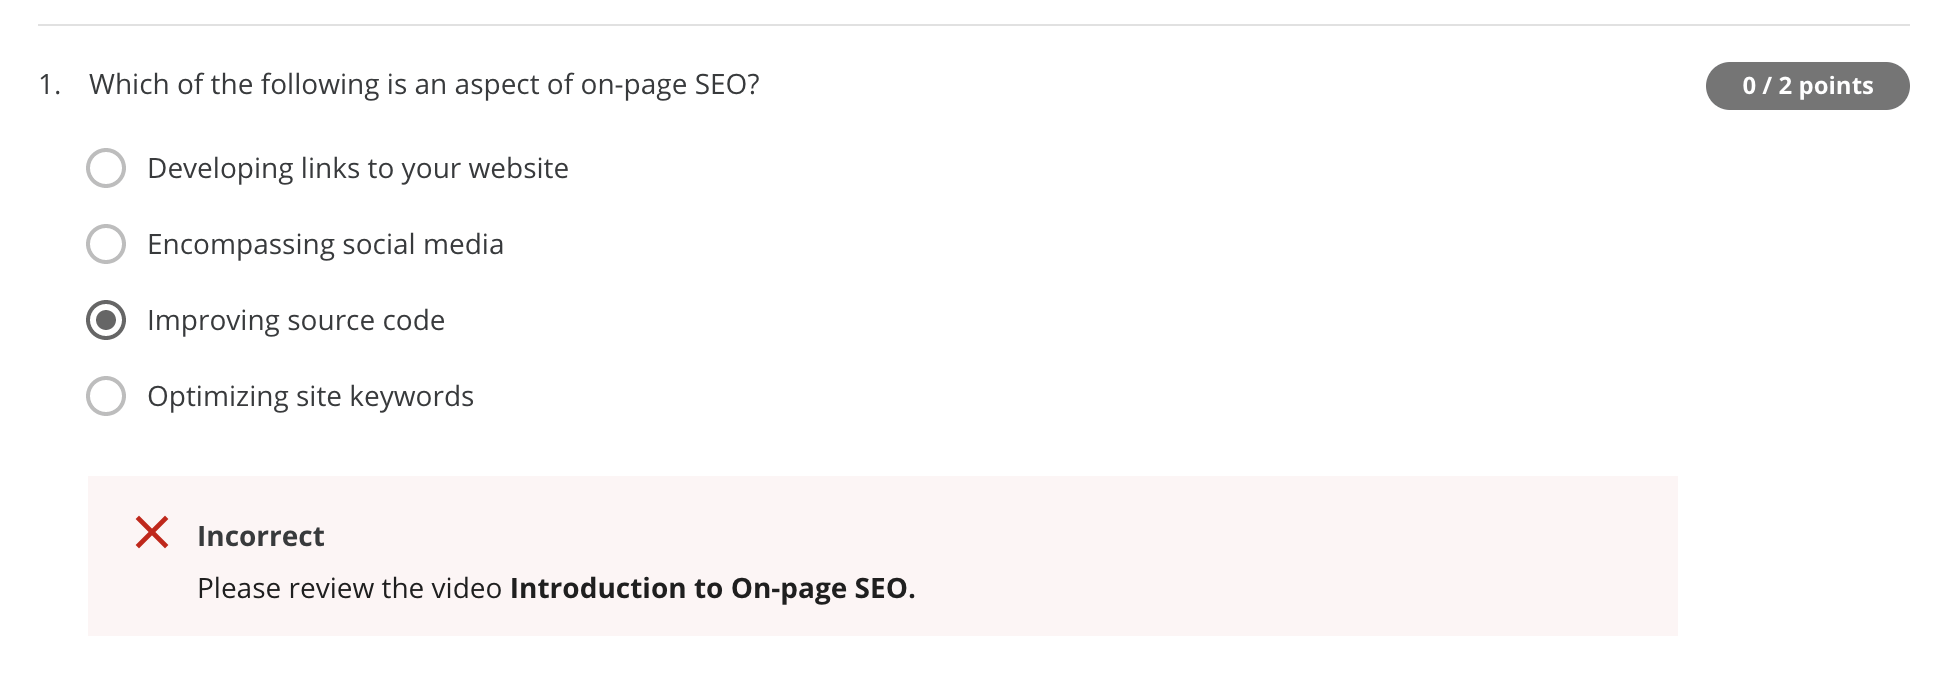Click the 'Incorrect' feedback heading
The width and height of the screenshot is (1938, 684).
[260, 536]
